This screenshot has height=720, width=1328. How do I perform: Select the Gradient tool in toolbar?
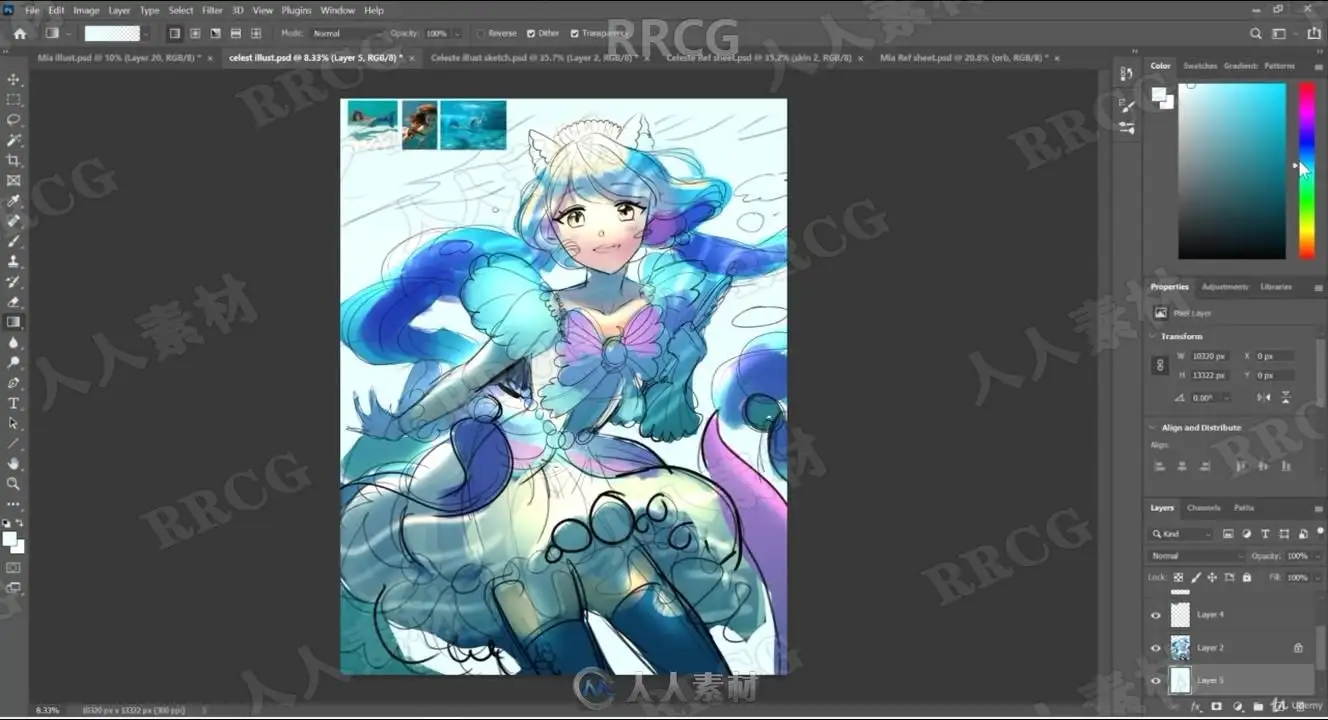[x=13, y=322]
